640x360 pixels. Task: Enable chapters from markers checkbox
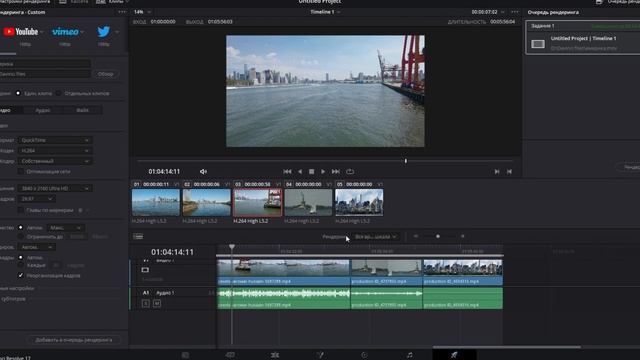[x=20, y=210]
